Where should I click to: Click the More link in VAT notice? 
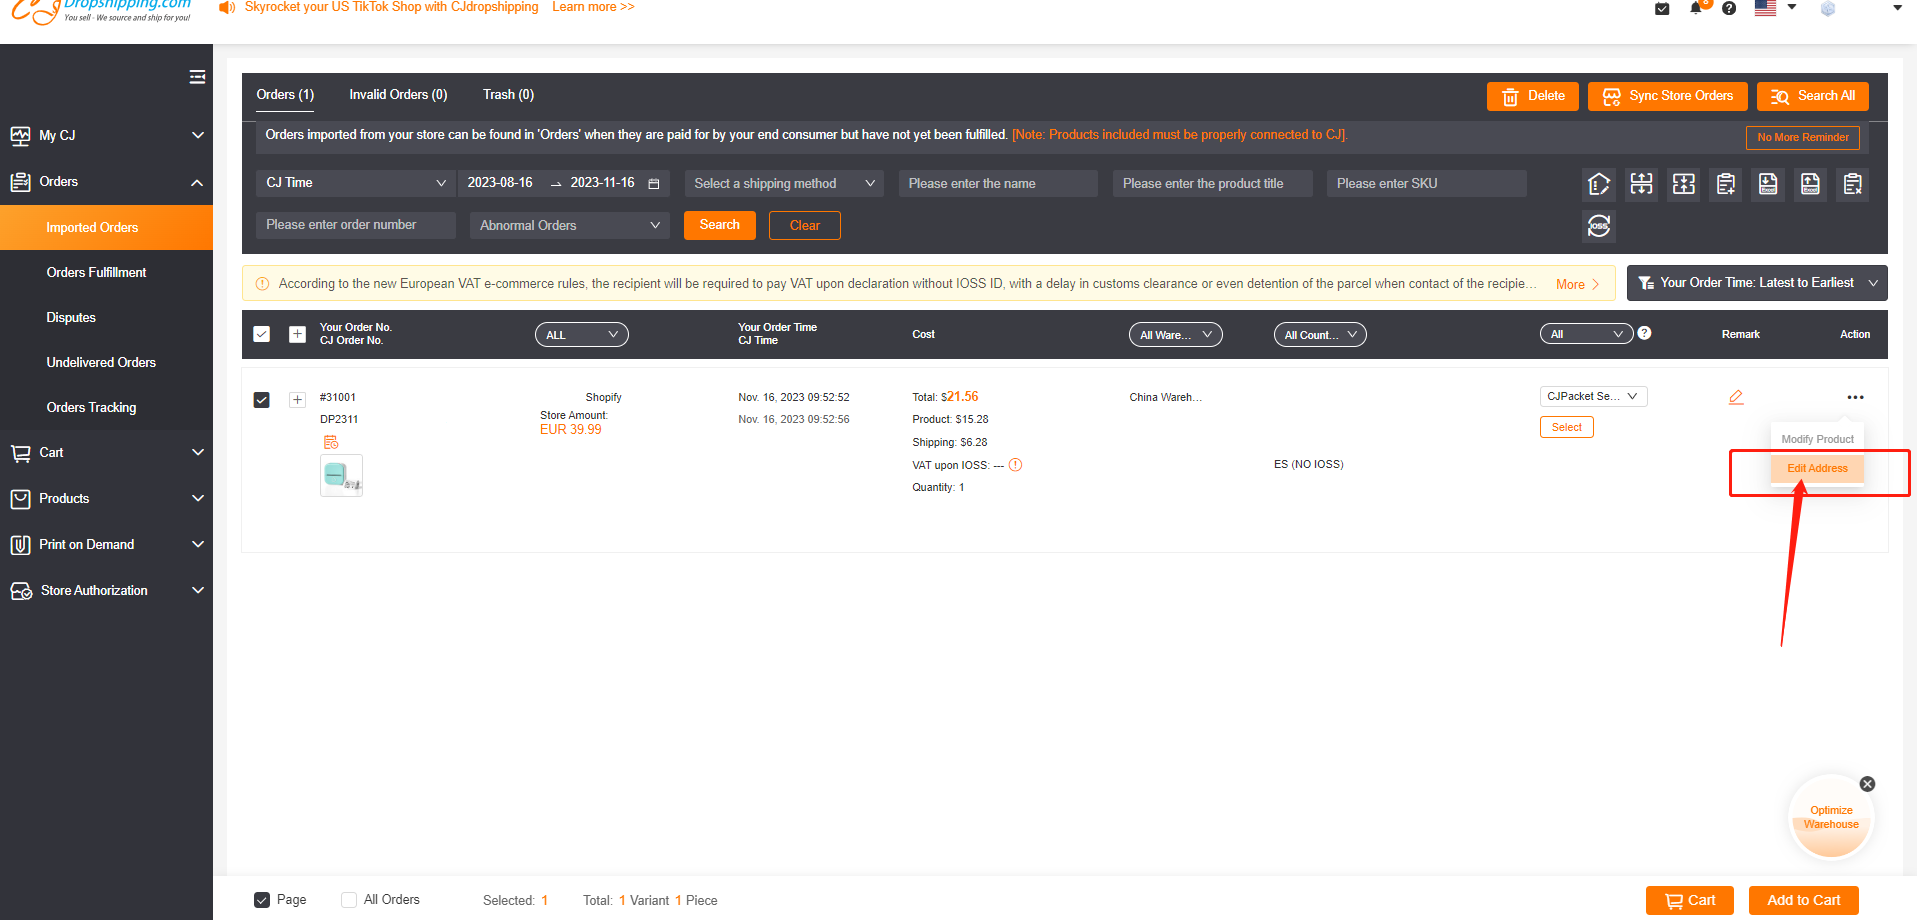pyautogui.click(x=1568, y=284)
